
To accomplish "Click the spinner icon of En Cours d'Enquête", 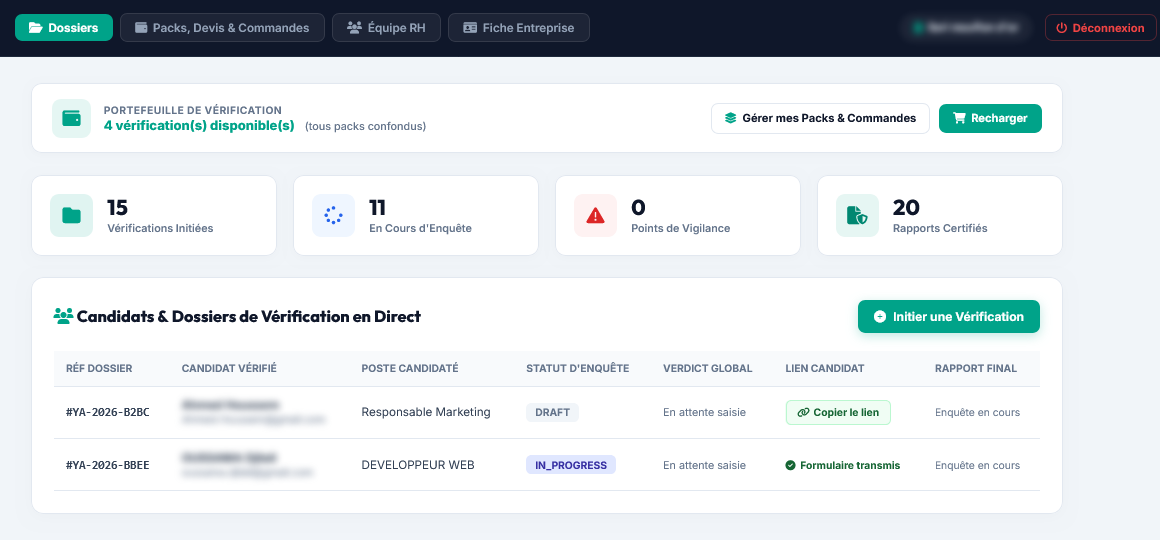I will [x=334, y=215].
